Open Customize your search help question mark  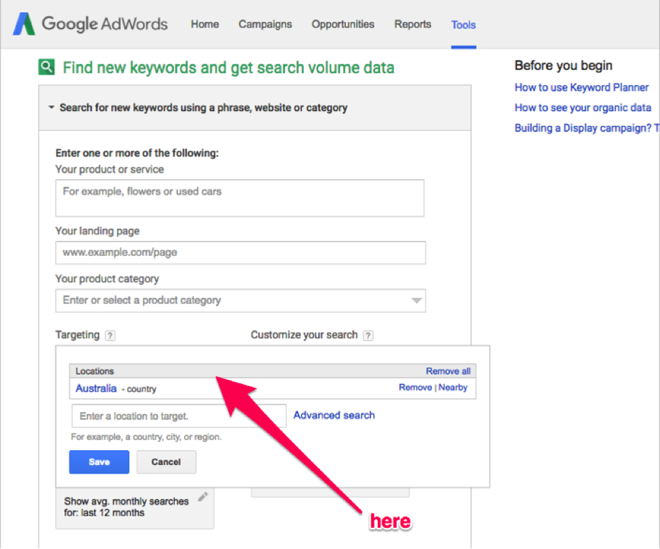pos(368,336)
